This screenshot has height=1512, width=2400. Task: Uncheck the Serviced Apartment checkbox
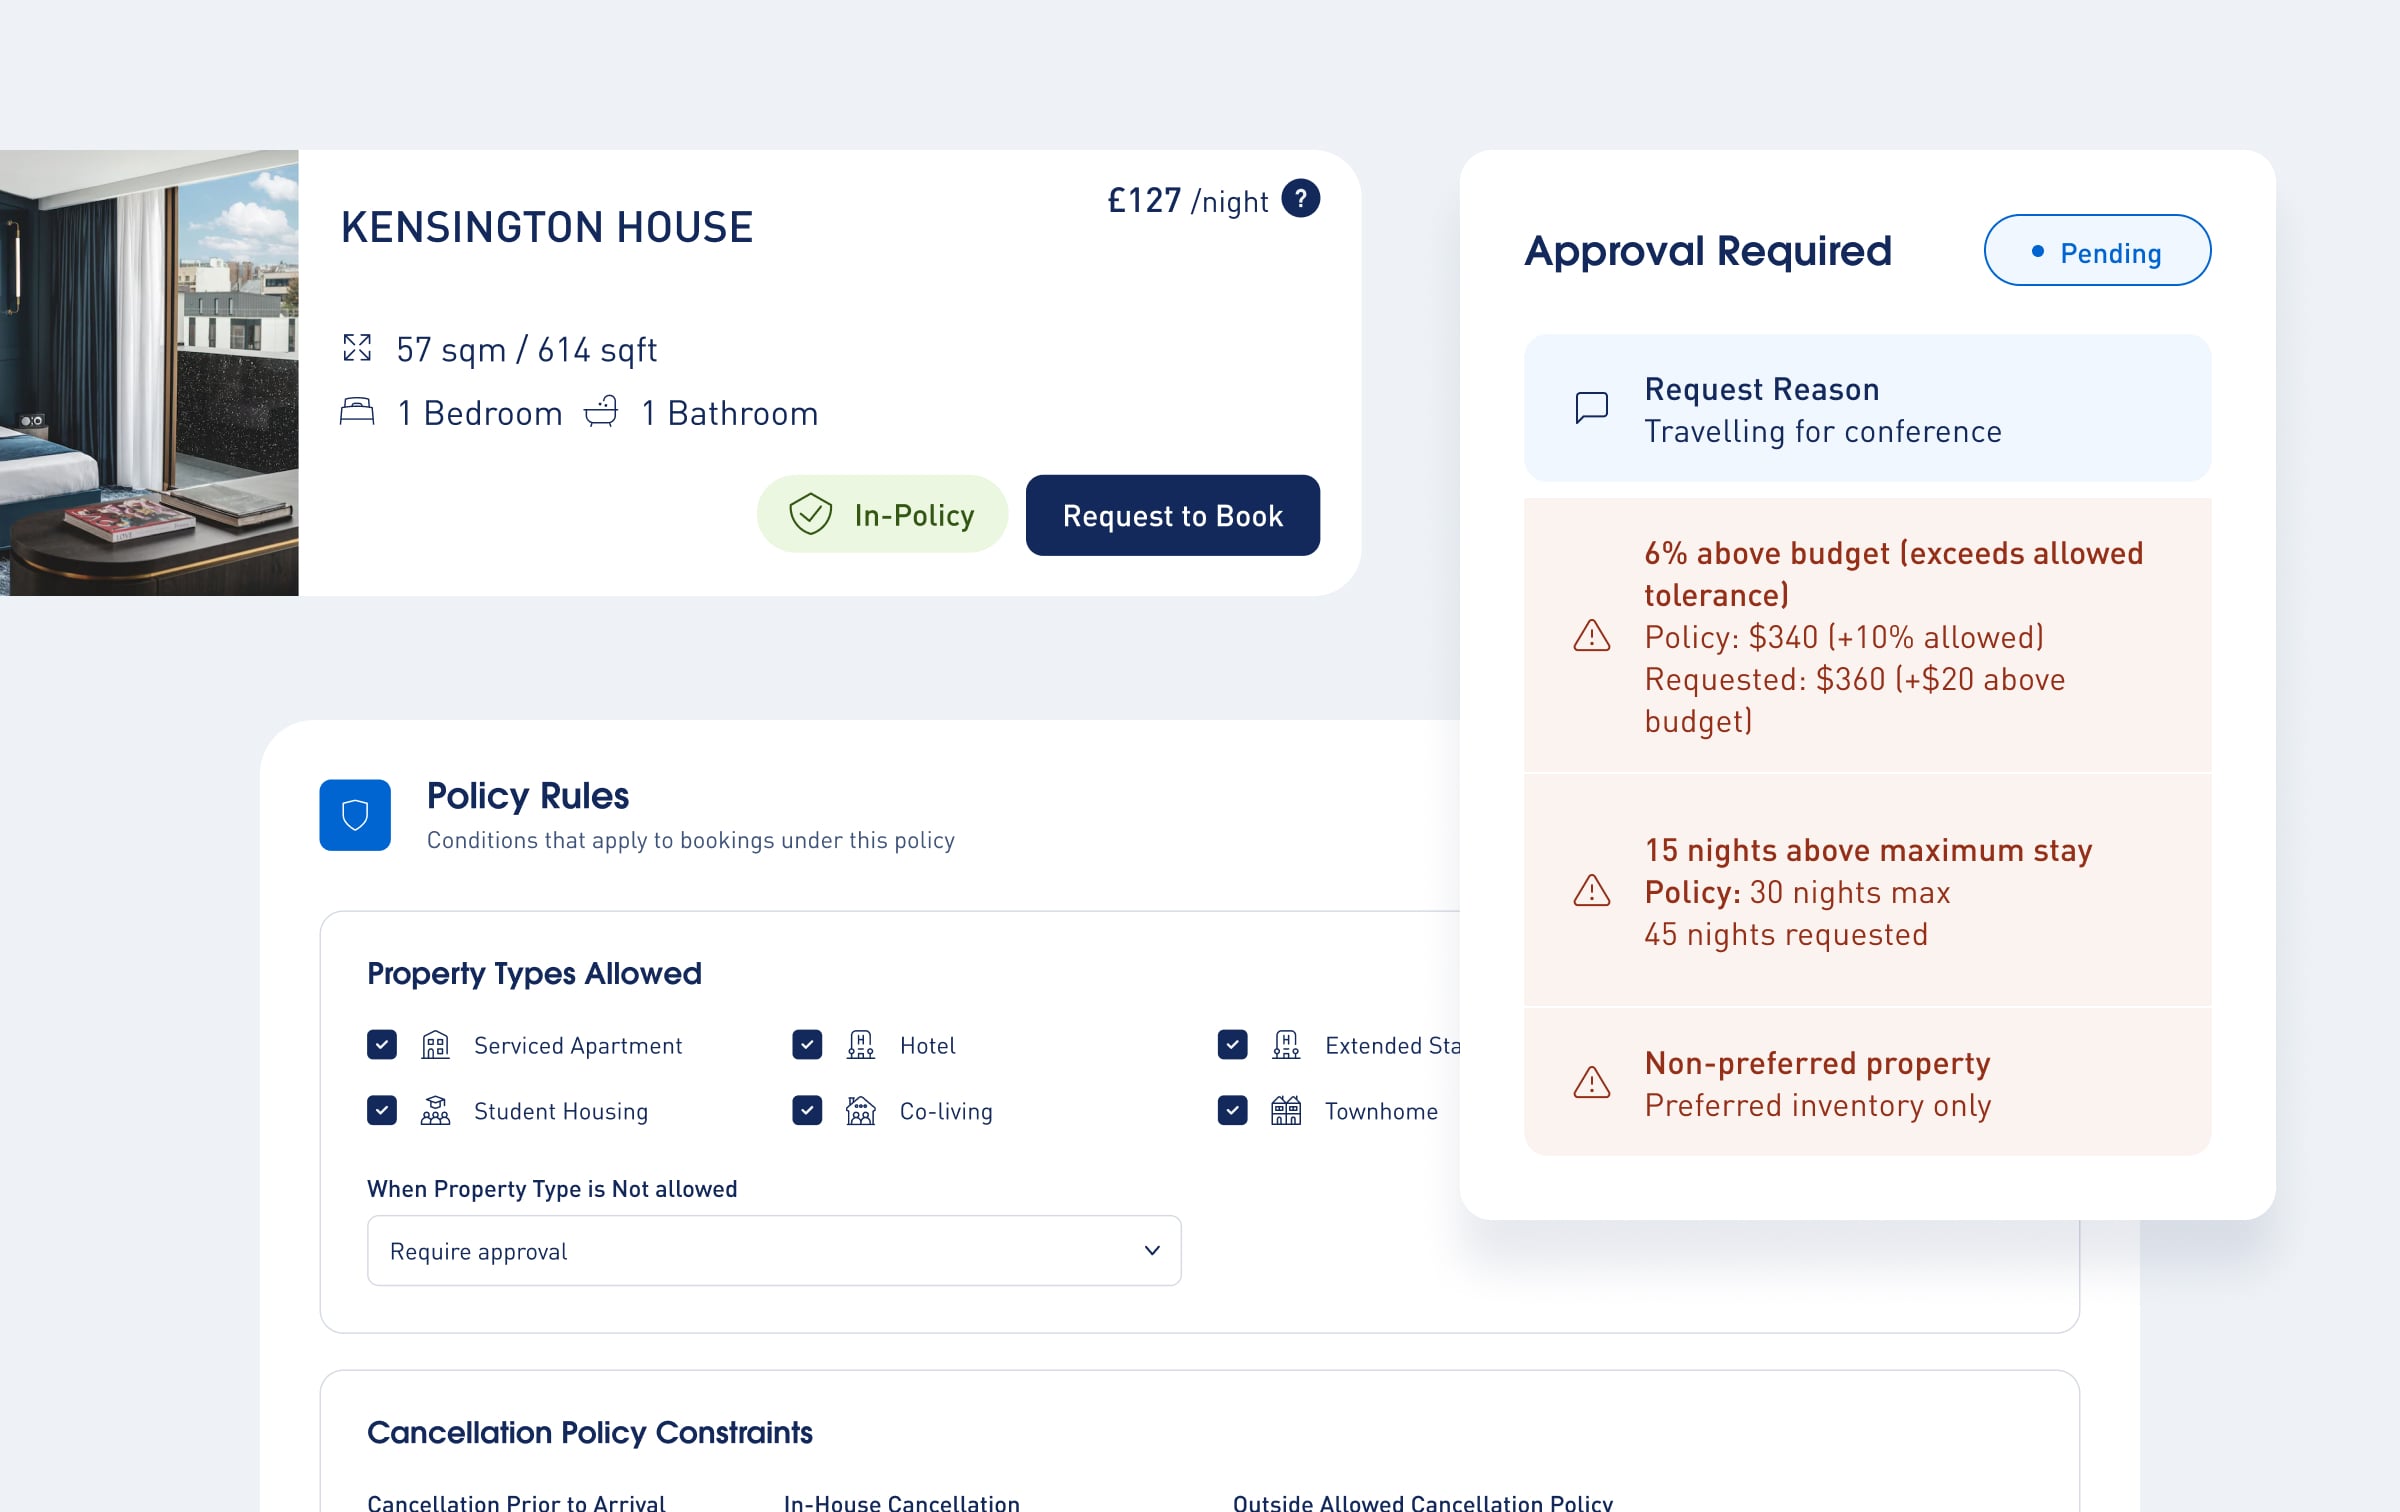(x=382, y=1045)
